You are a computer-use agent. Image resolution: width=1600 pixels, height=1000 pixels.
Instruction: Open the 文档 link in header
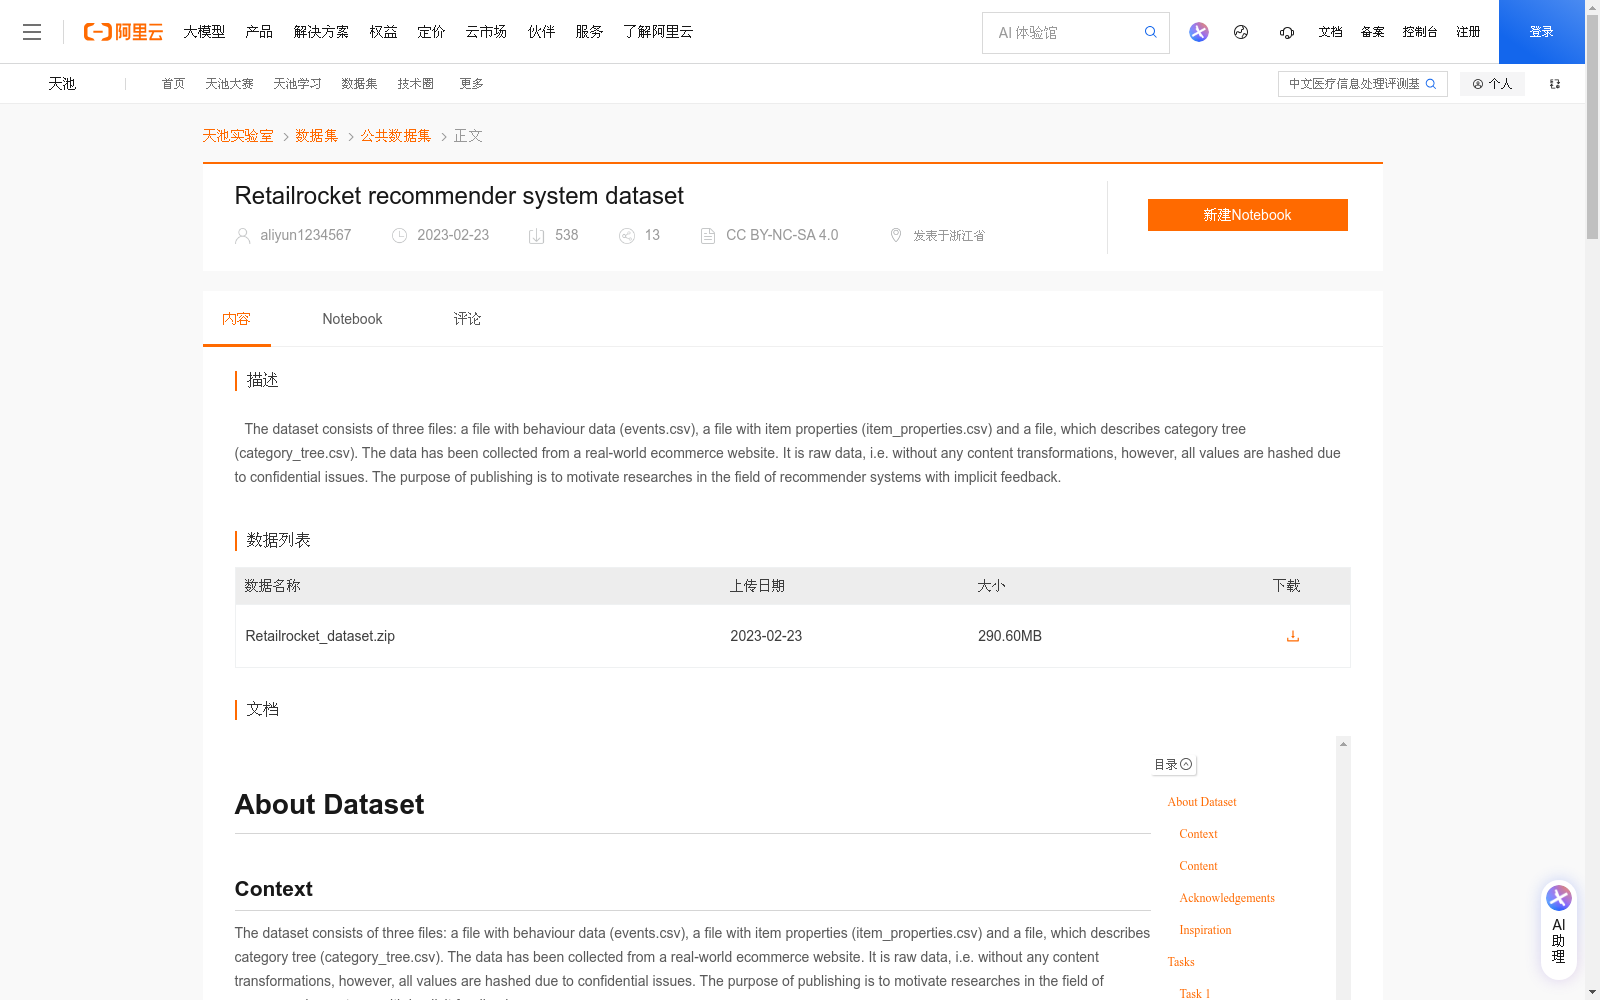1330,32
